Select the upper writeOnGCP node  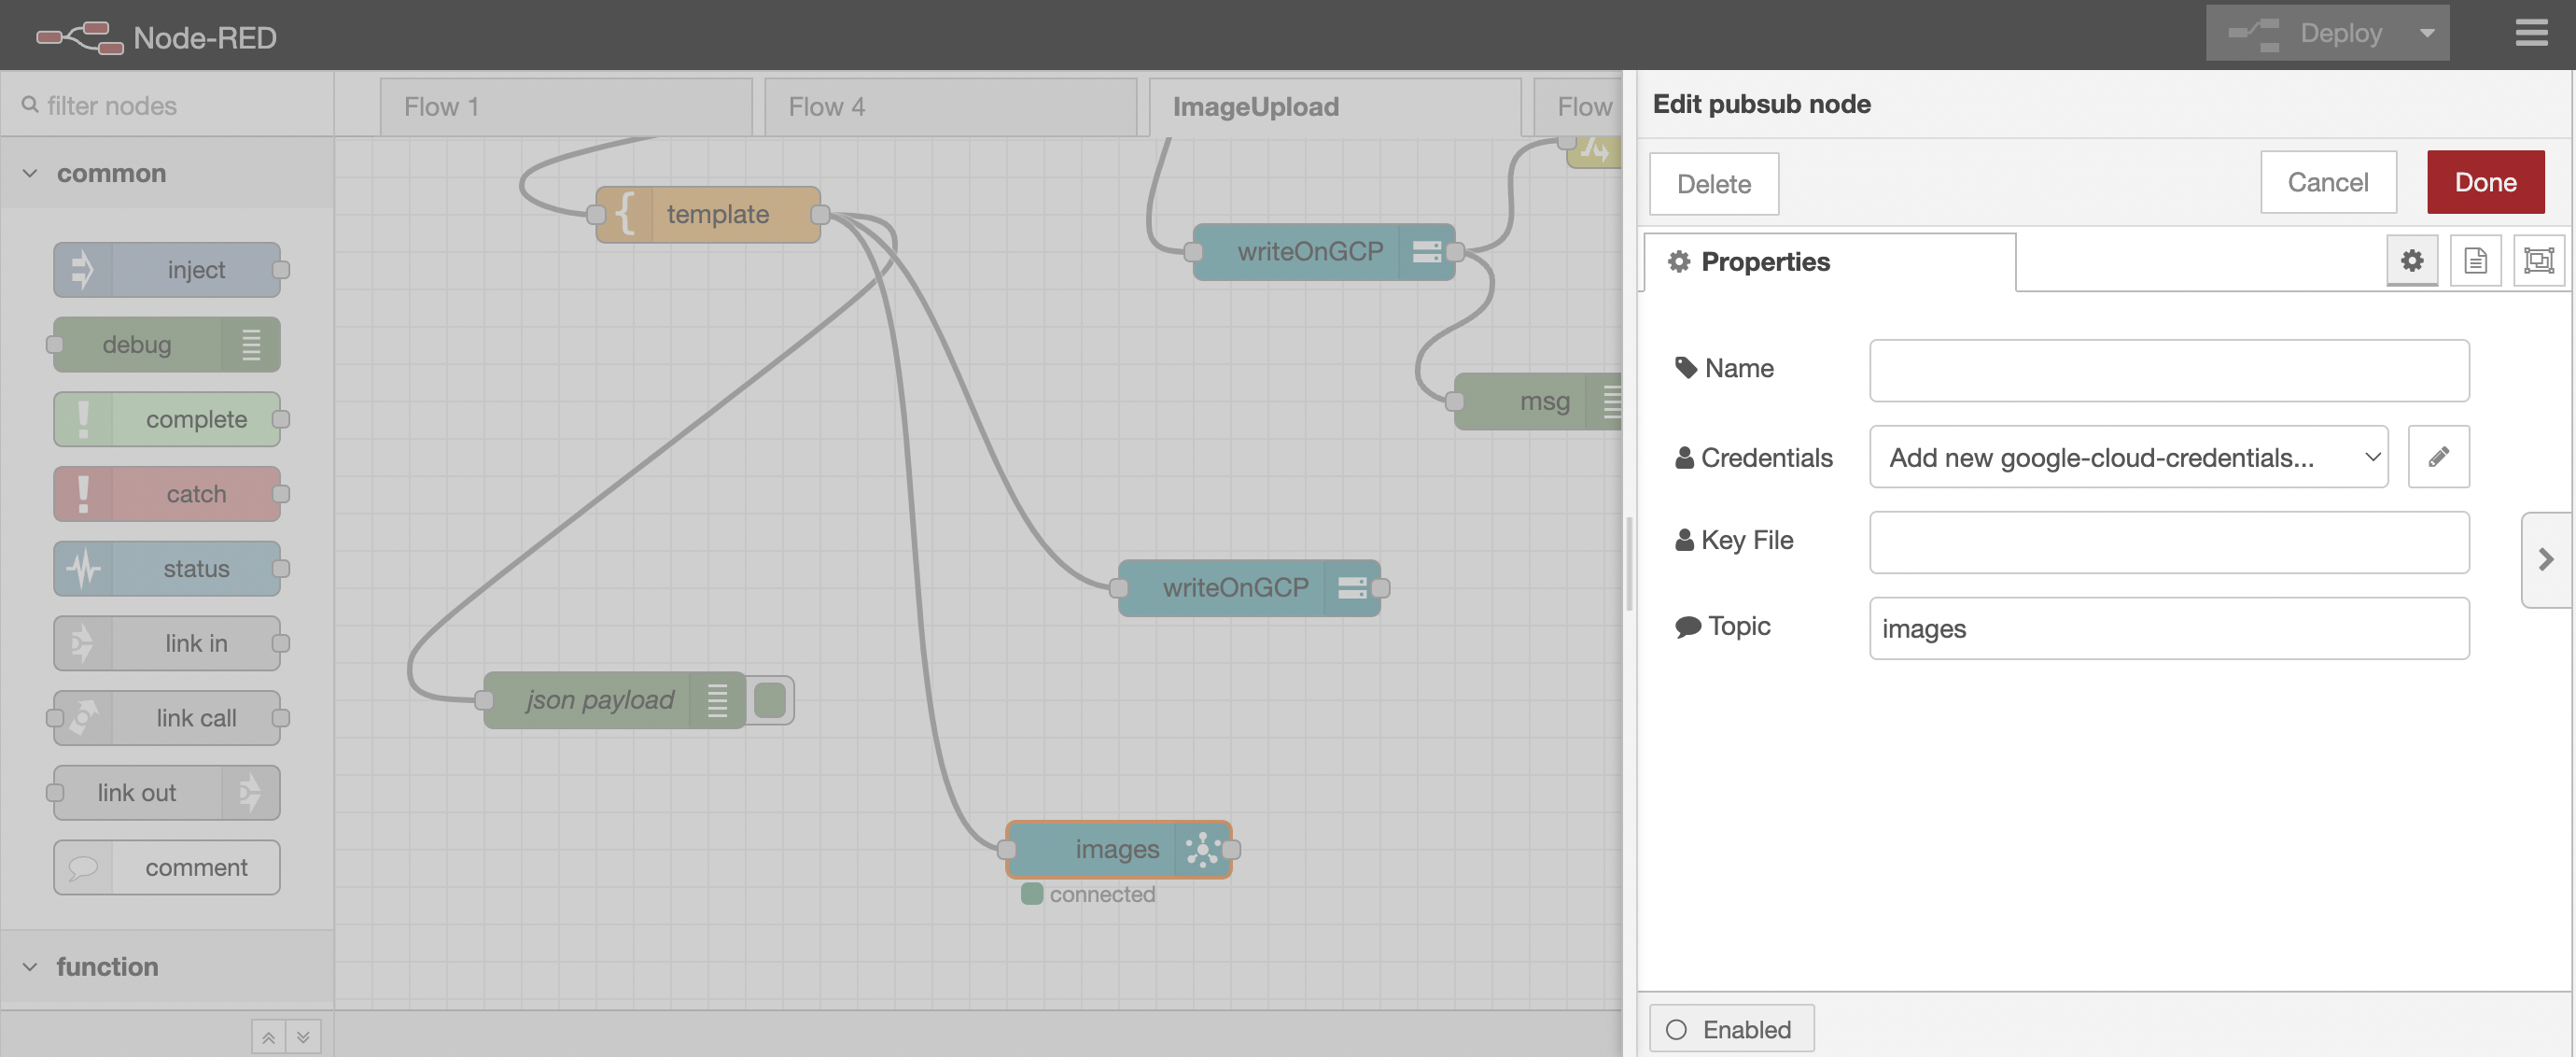pyautogui.click(x=1324, y=252)
